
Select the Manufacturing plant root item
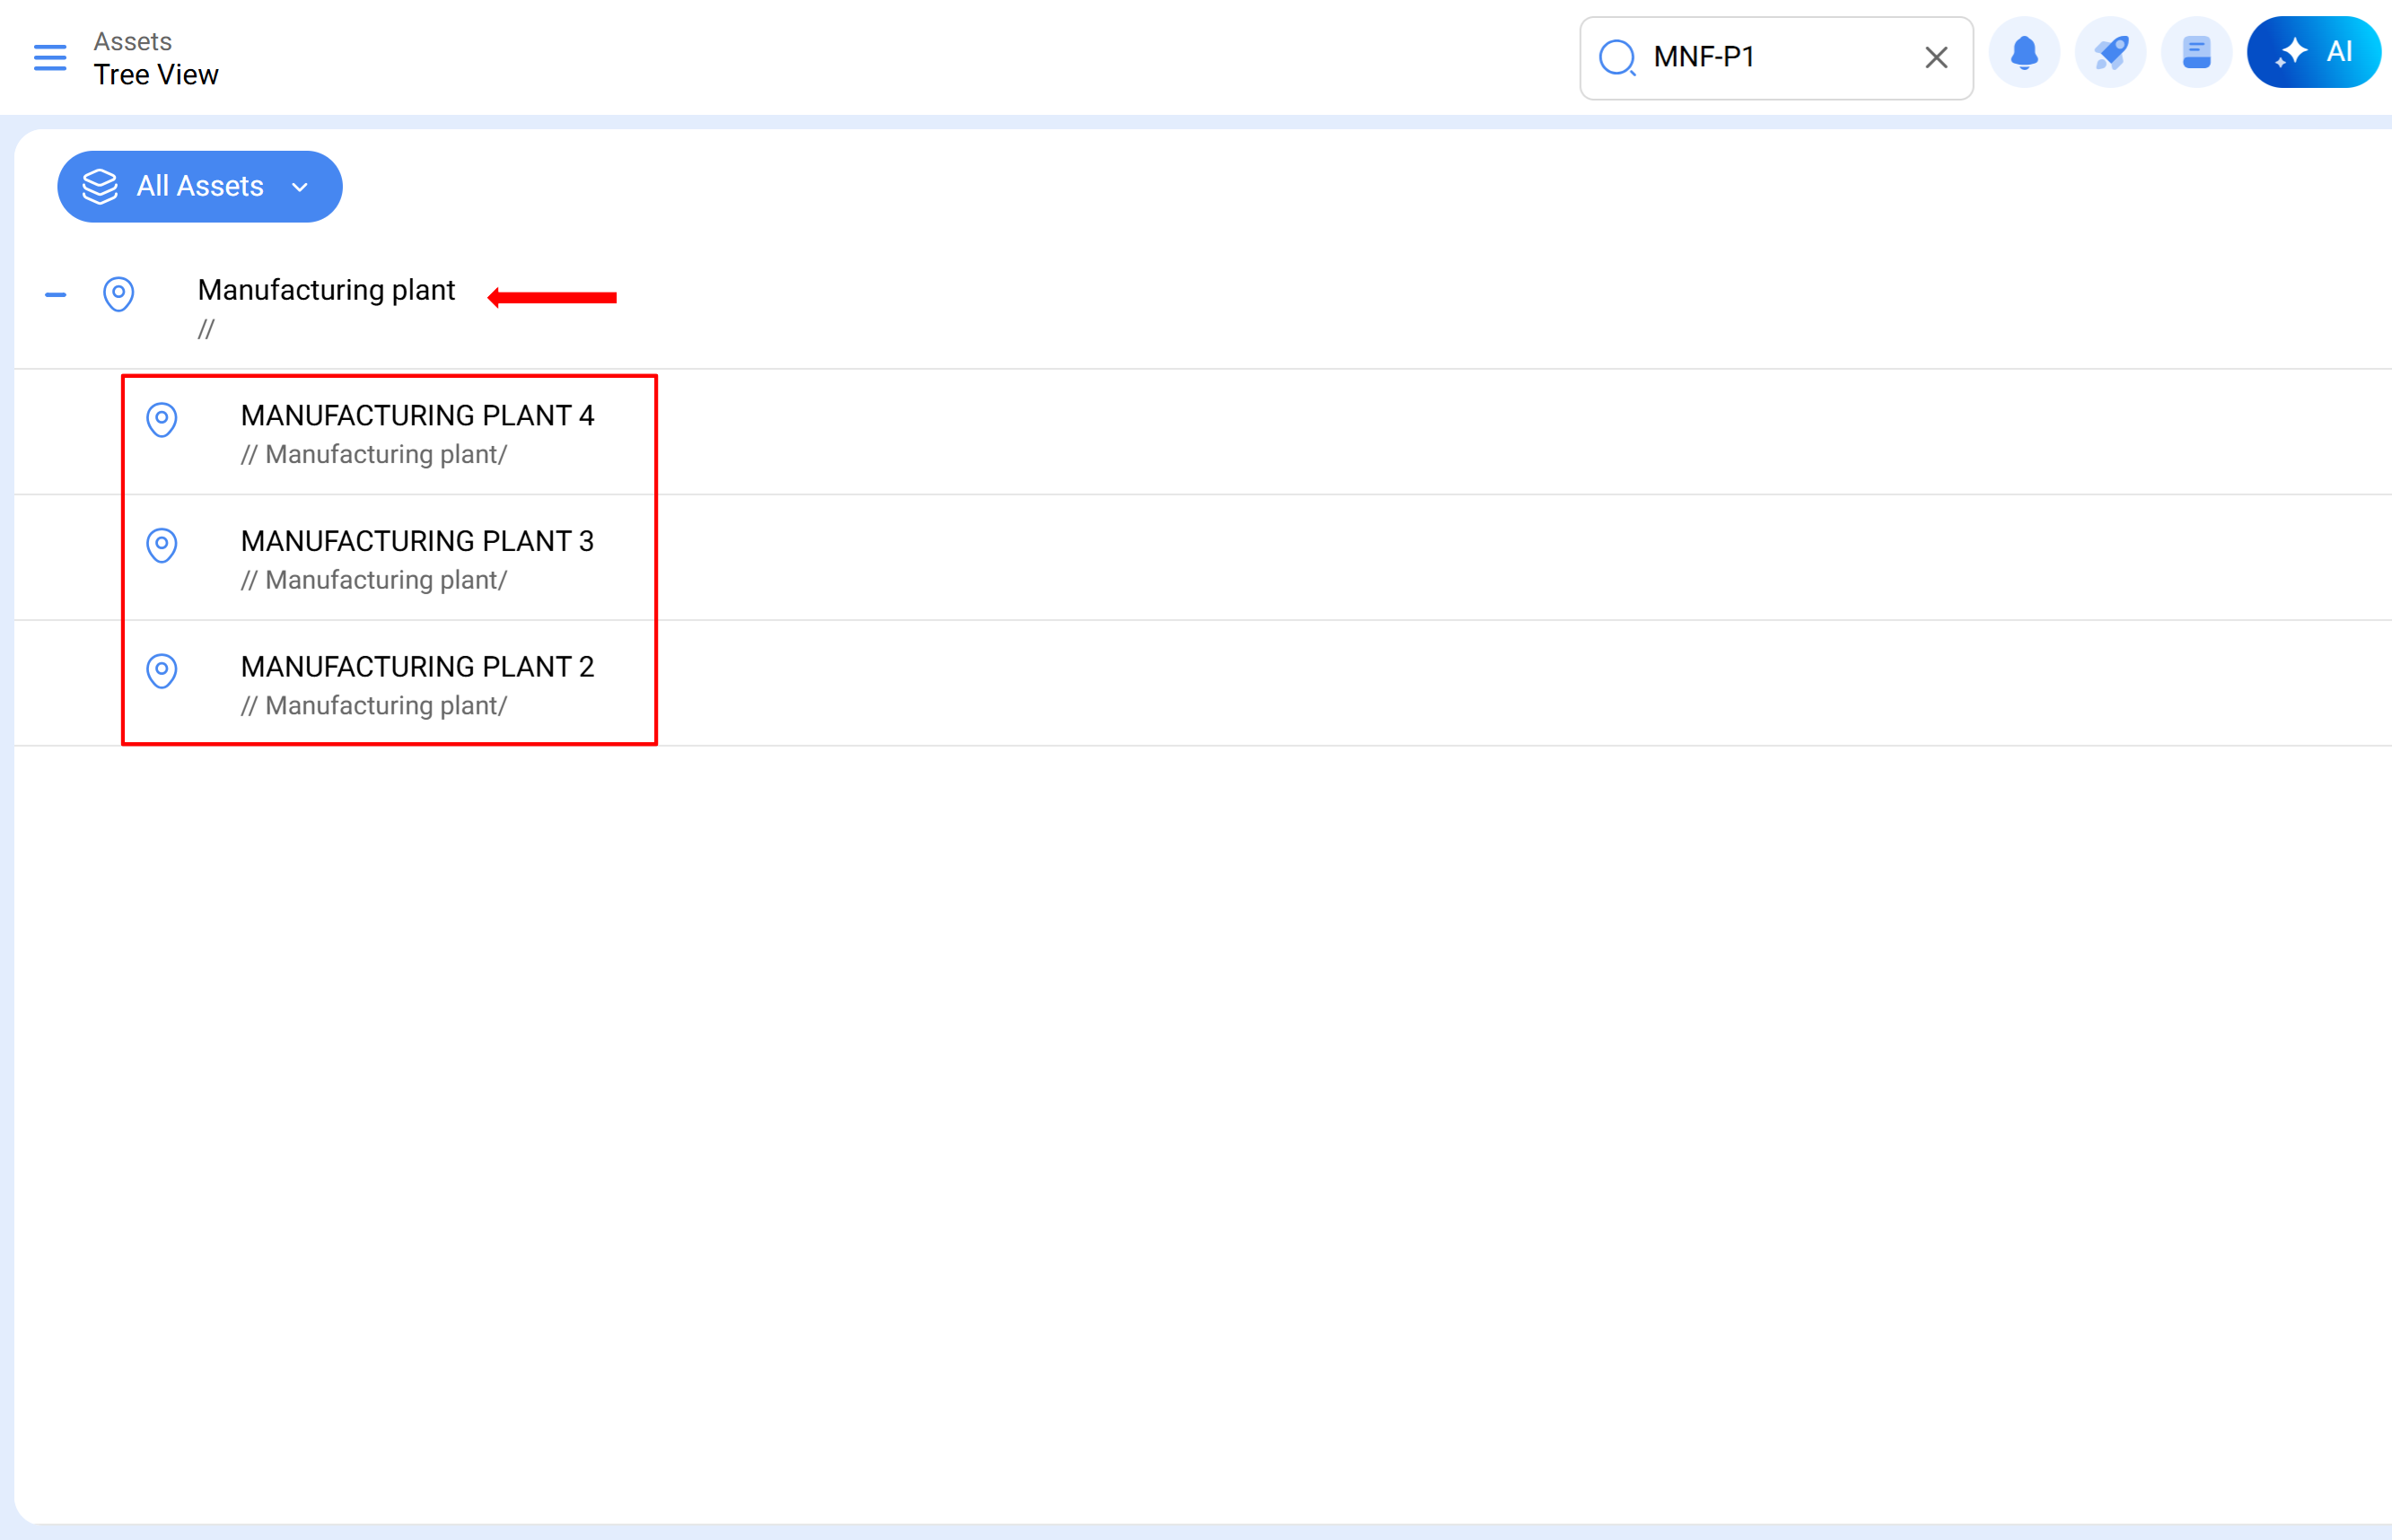click(326, 291)
